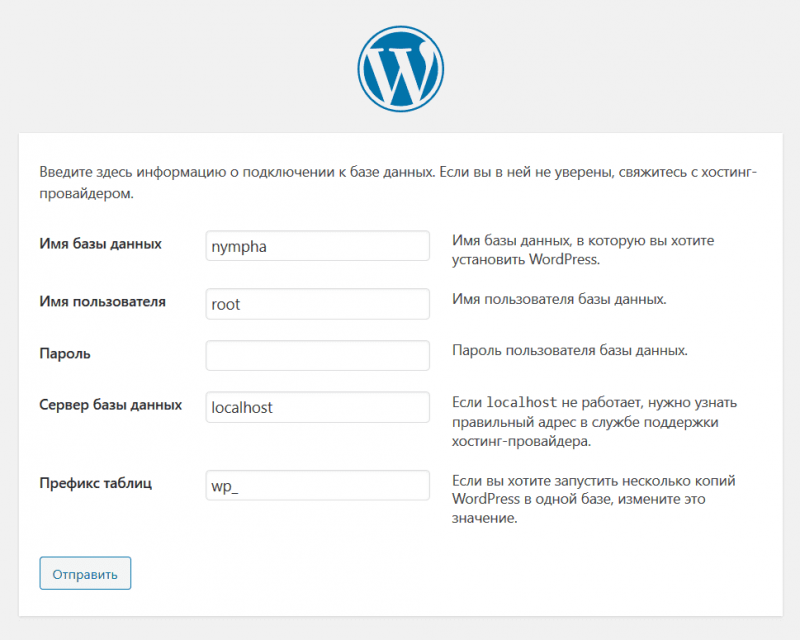Submit the form with the Отправить button
This screenshot has height=640, width=800.
(x=85, y=573)
